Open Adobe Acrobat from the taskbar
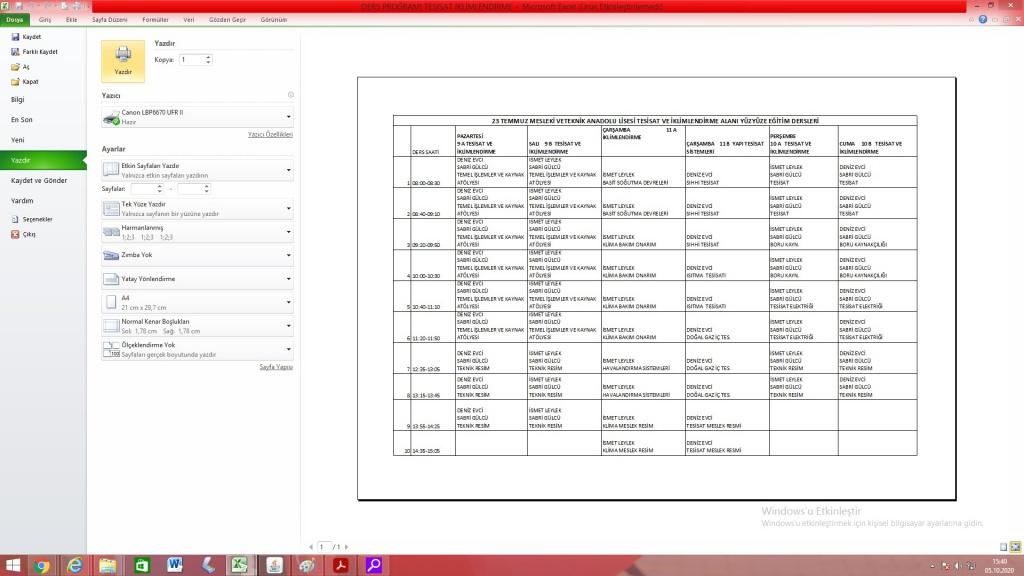Image resolution: width=1024 pixels, height=576 pixels. [x=340, y=565]
